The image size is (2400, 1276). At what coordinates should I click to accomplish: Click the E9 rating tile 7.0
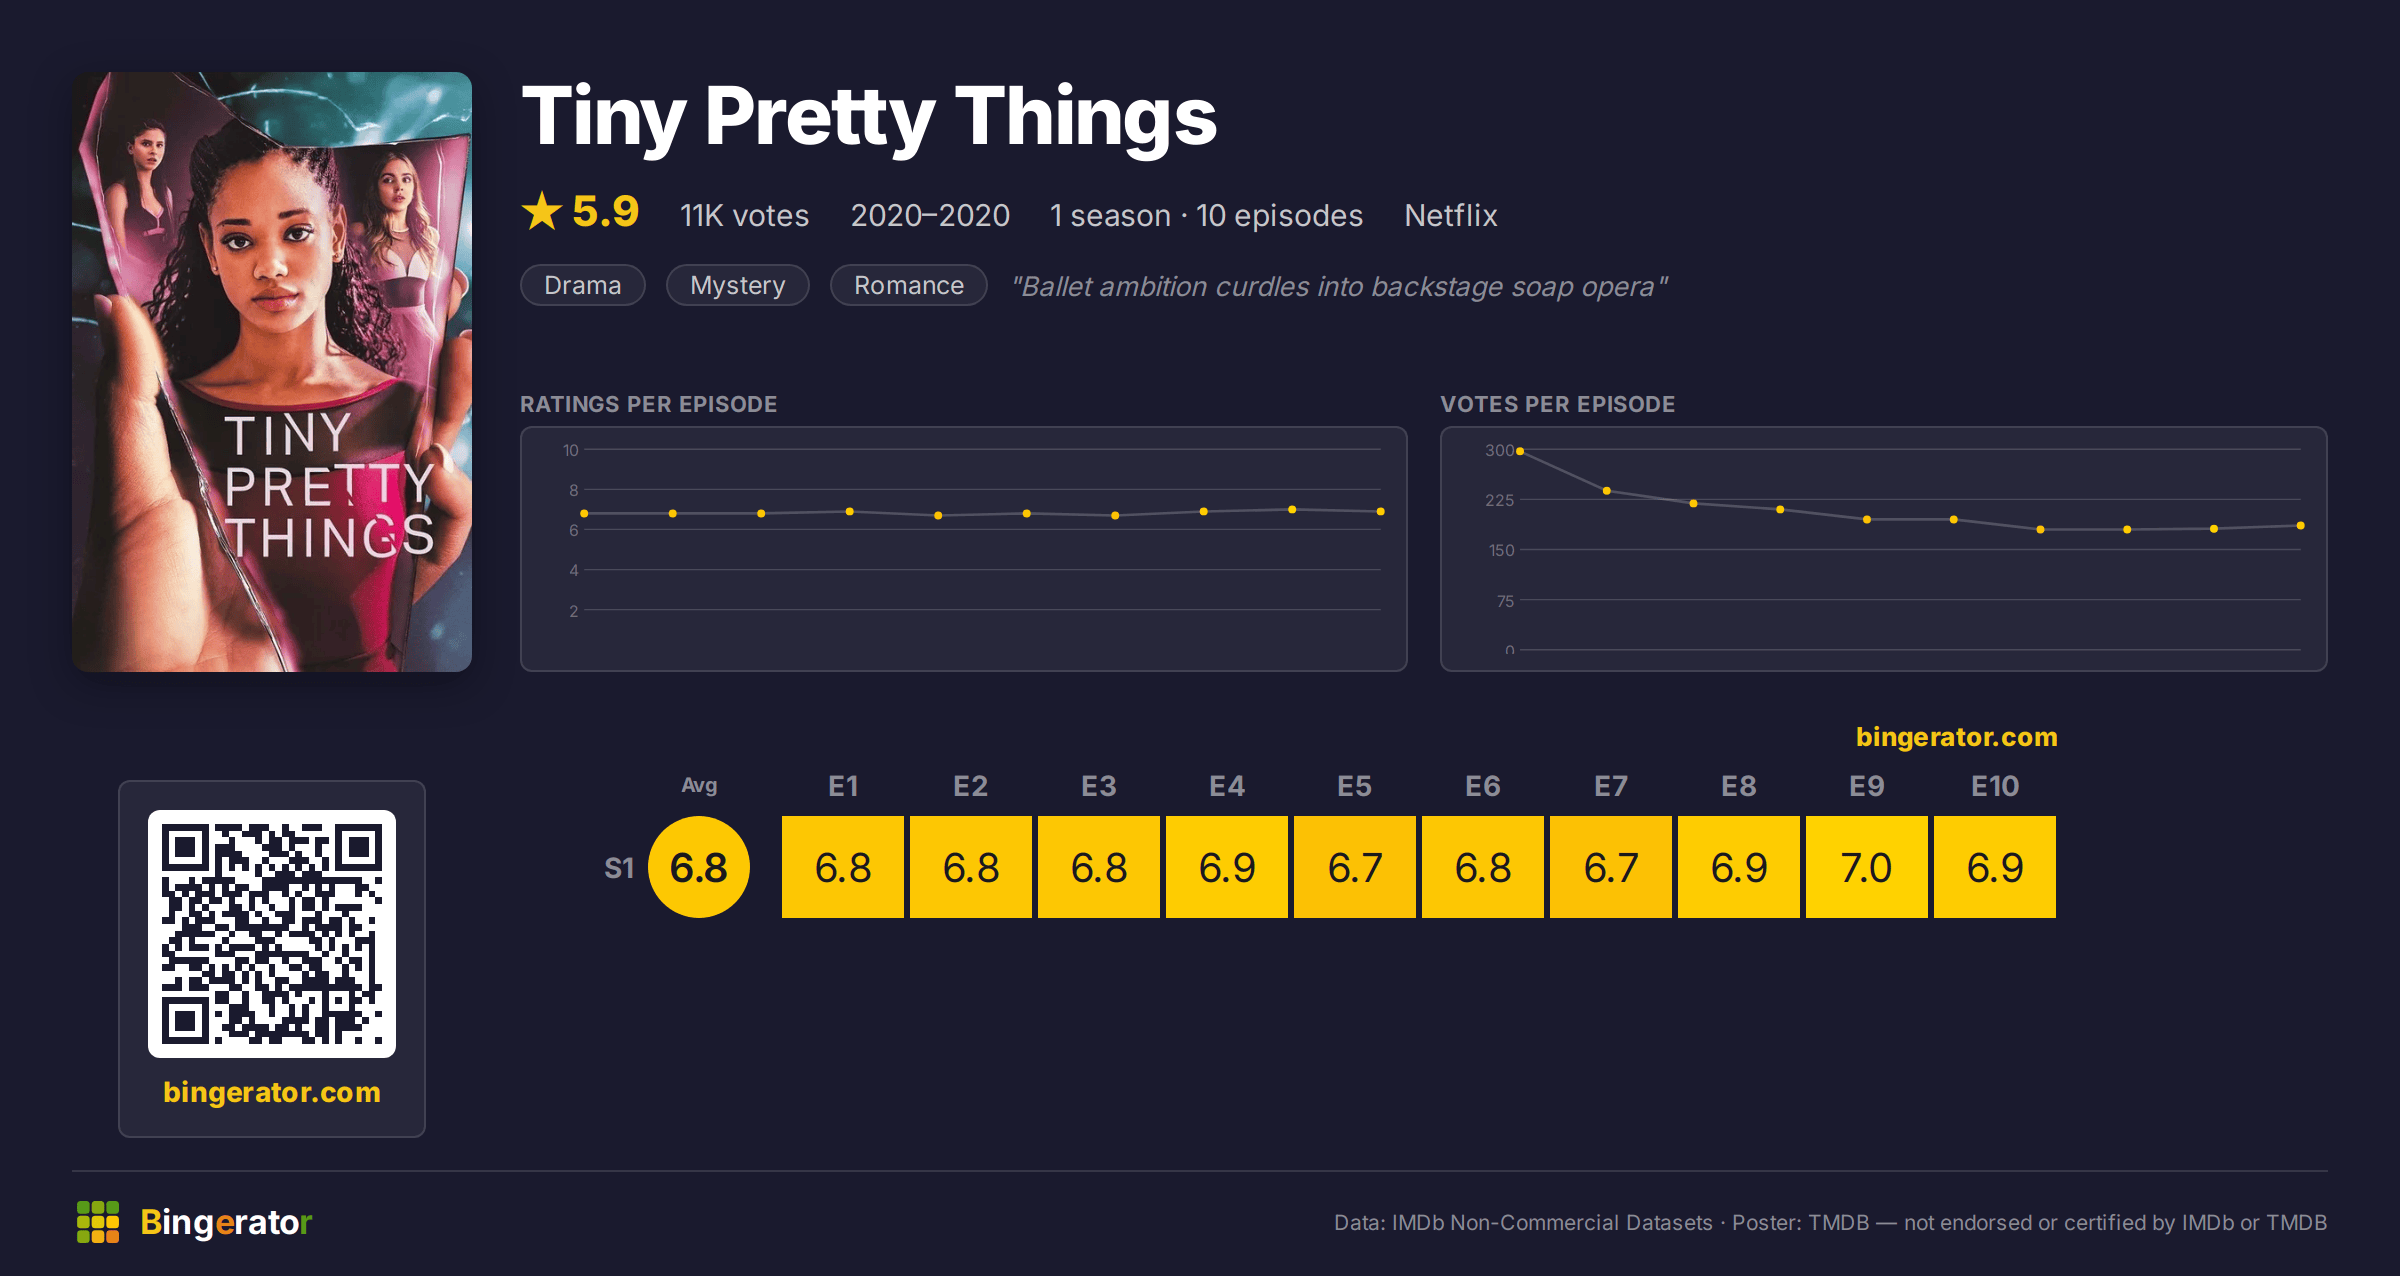pyautogui.click(x=1867, y=867)
